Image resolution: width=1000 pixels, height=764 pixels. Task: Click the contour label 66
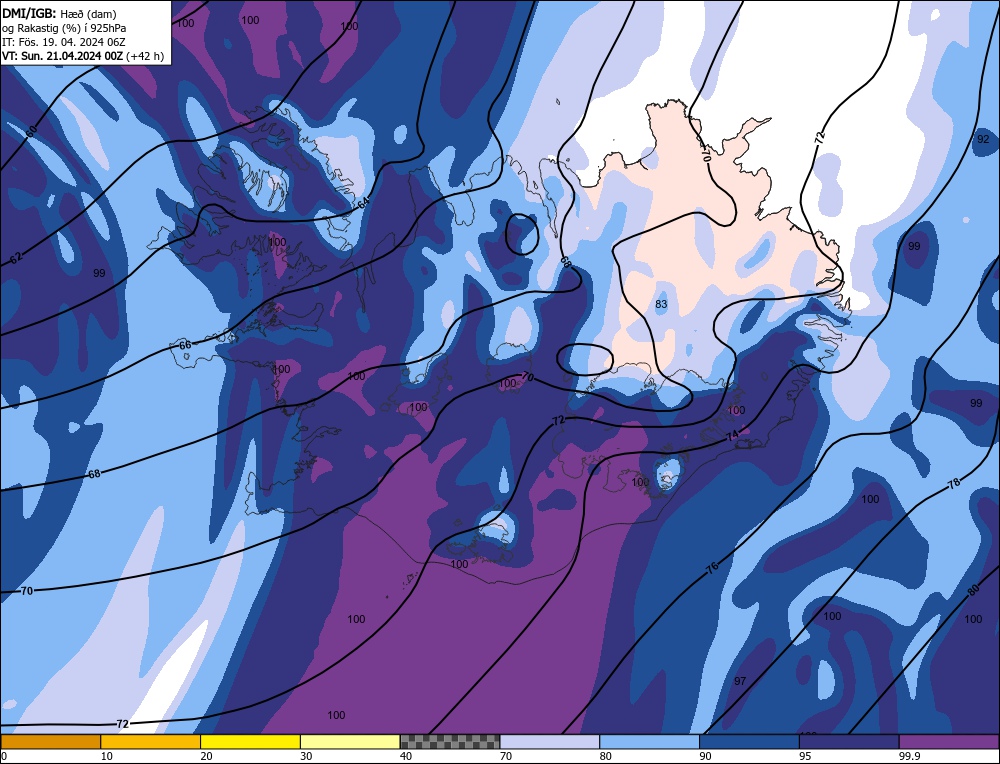pos(185,345)
